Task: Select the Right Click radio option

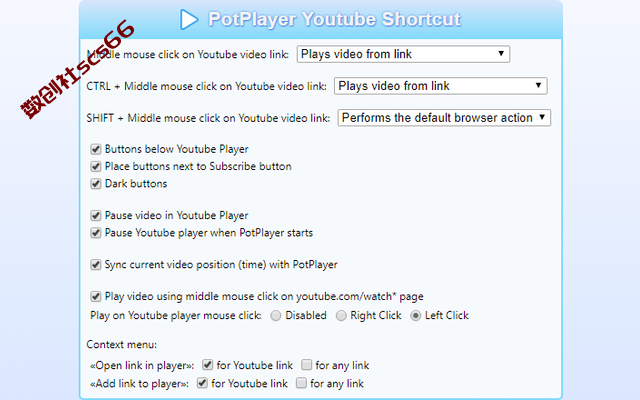Action: point(341,316)
